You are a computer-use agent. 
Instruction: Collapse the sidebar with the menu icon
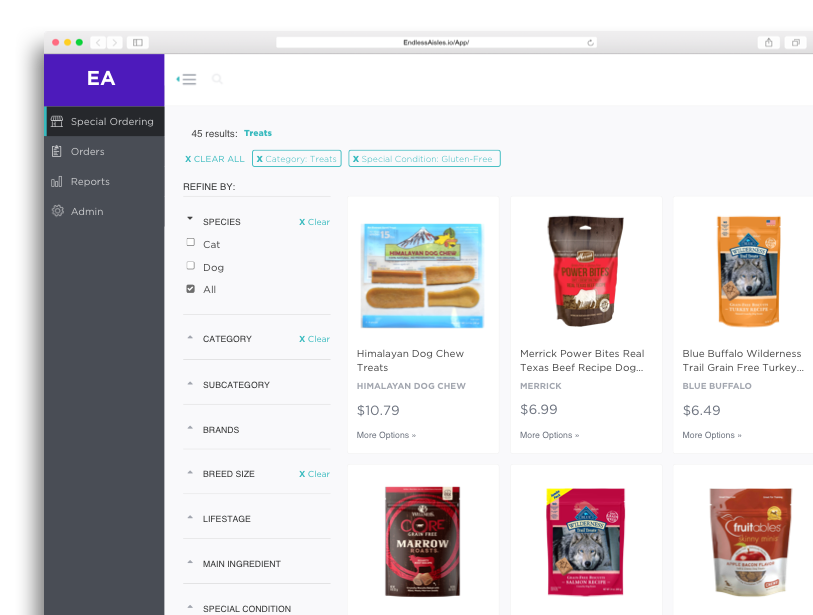pyautogui.click(x=187, y=79)
